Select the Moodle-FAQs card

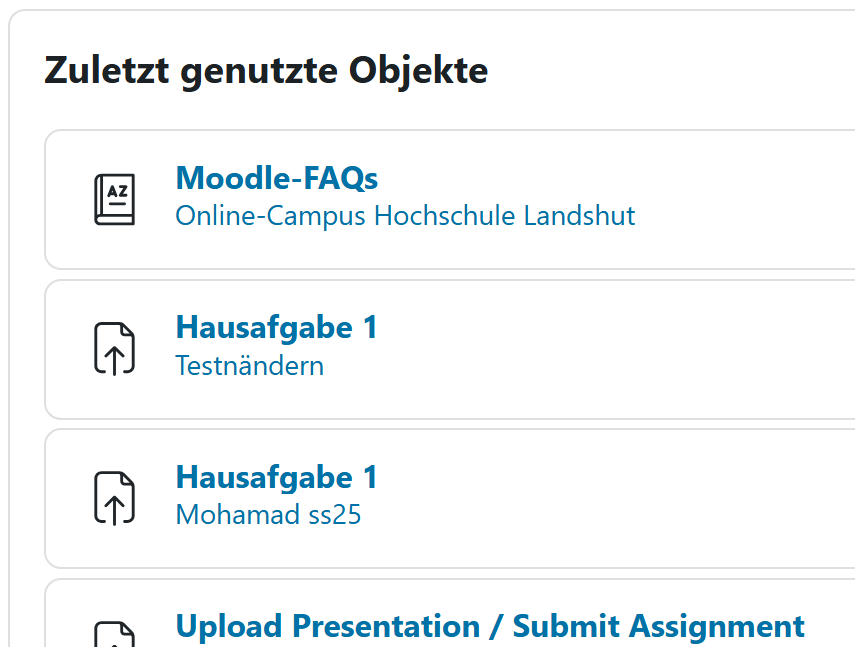tap(450, 198)
